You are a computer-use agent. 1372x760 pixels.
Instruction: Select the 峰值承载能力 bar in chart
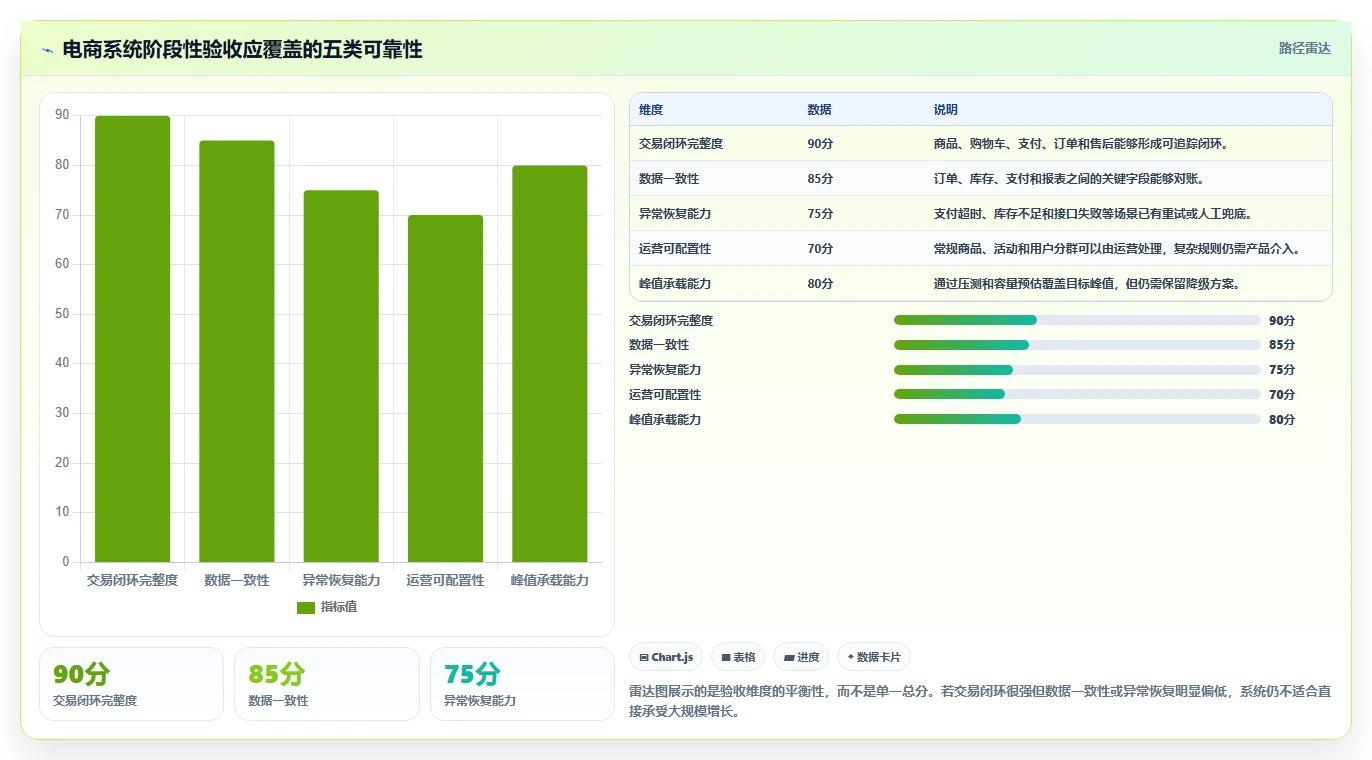tap(549, 364)
